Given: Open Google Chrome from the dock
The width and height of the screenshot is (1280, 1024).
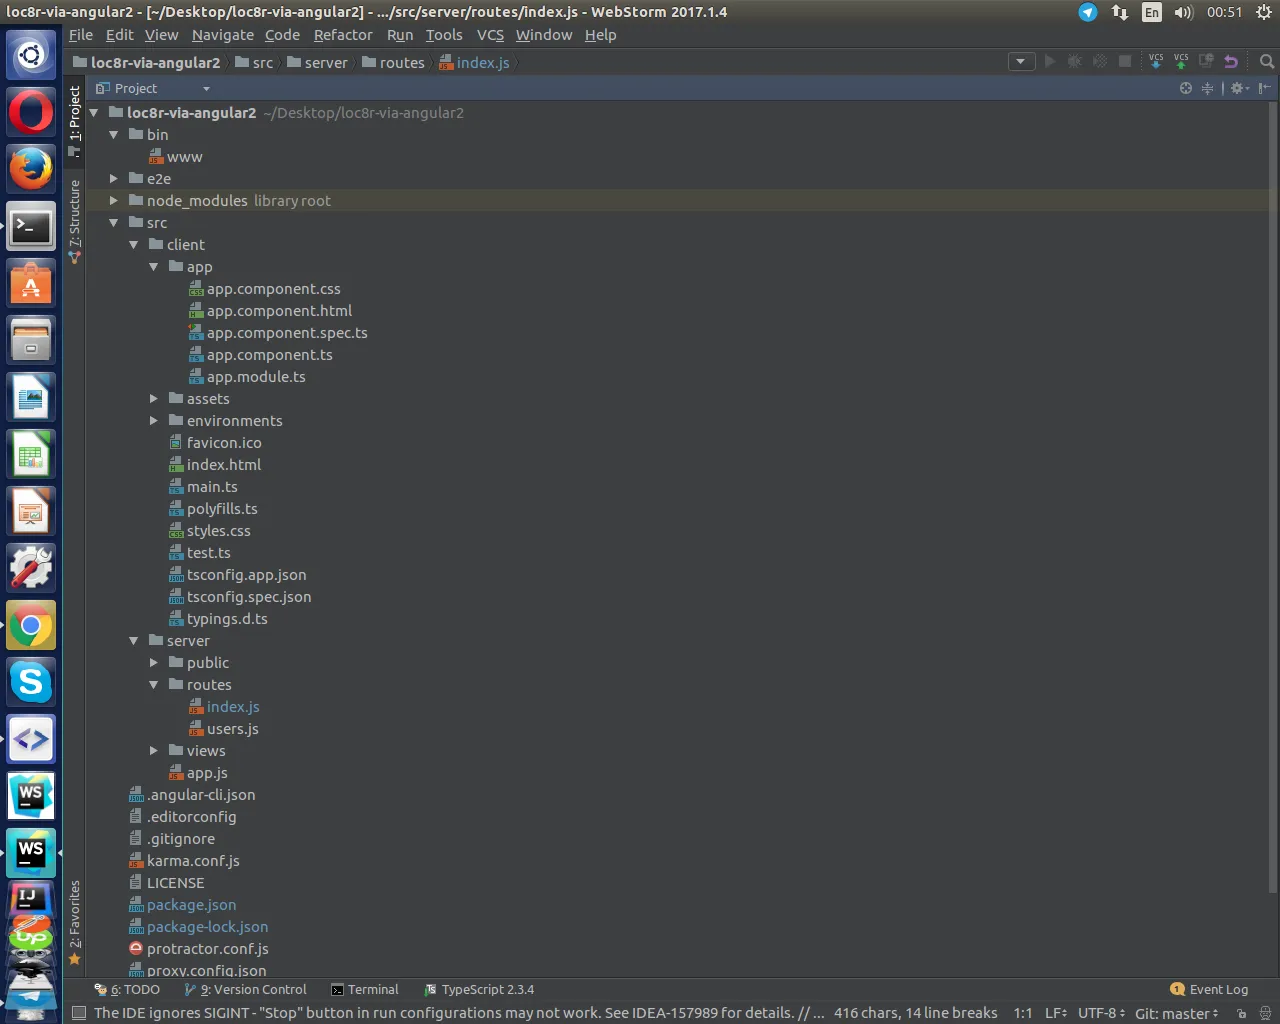Looking at the screenshot, I should pos(31,626).
